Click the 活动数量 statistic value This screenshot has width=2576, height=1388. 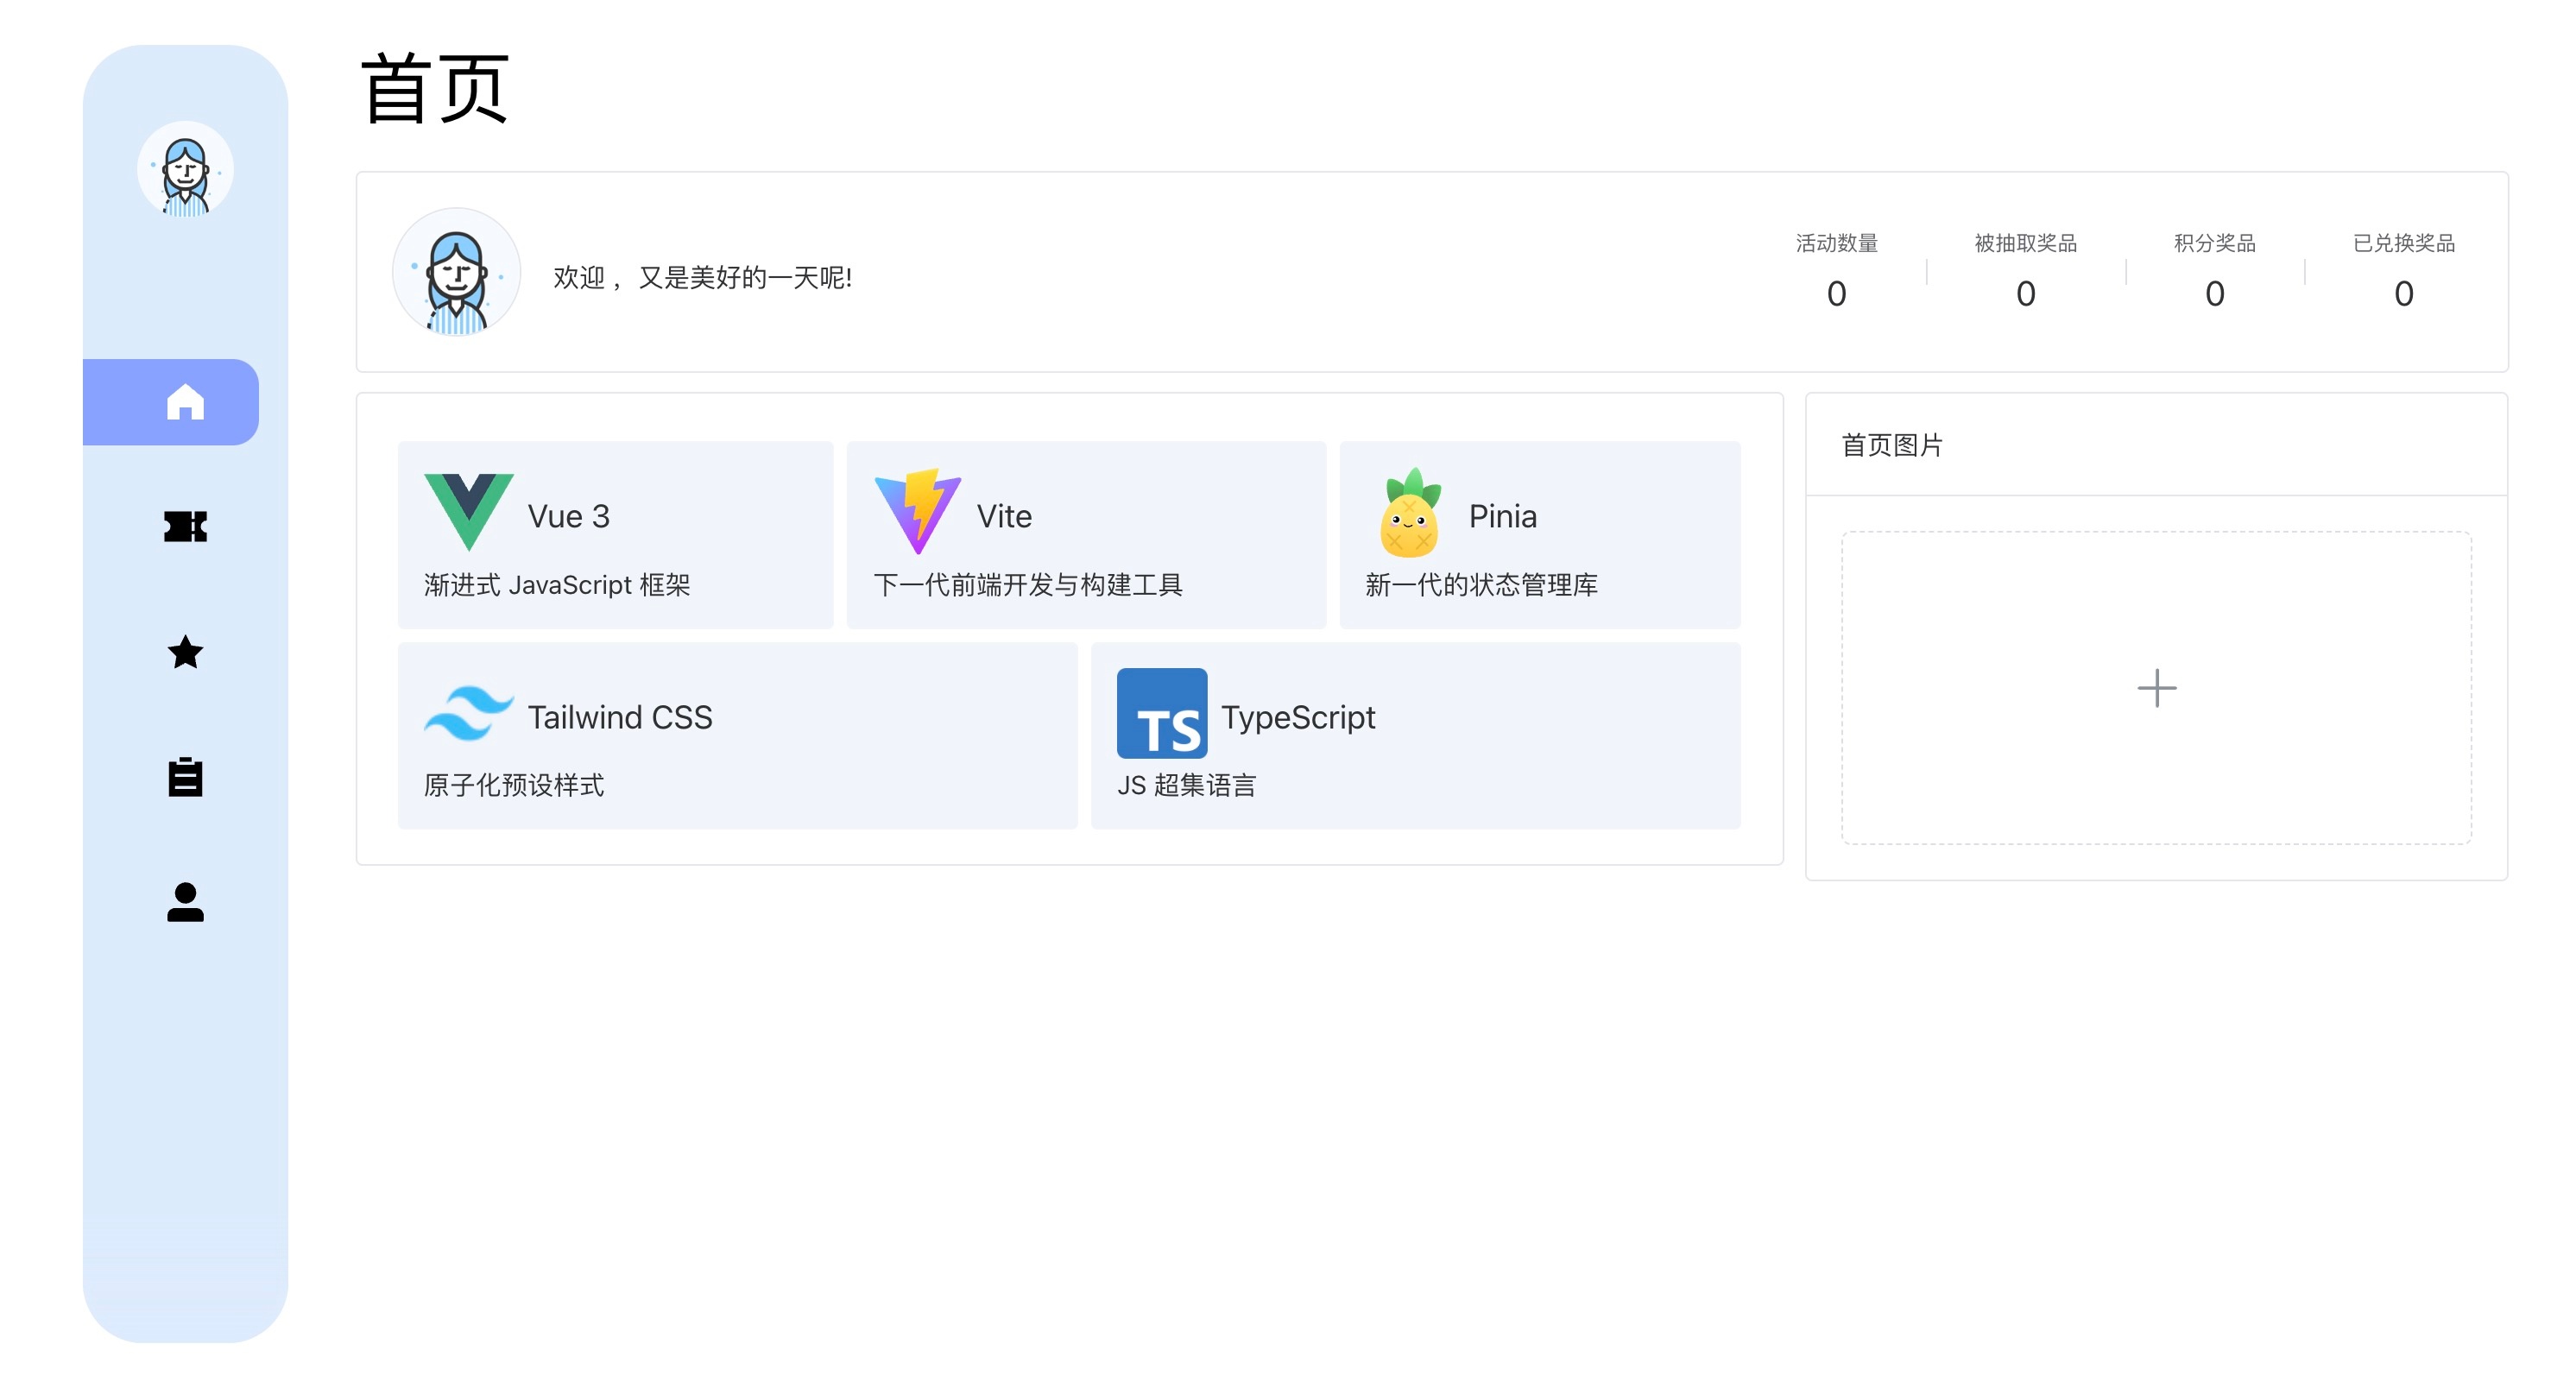[1836, 294]
